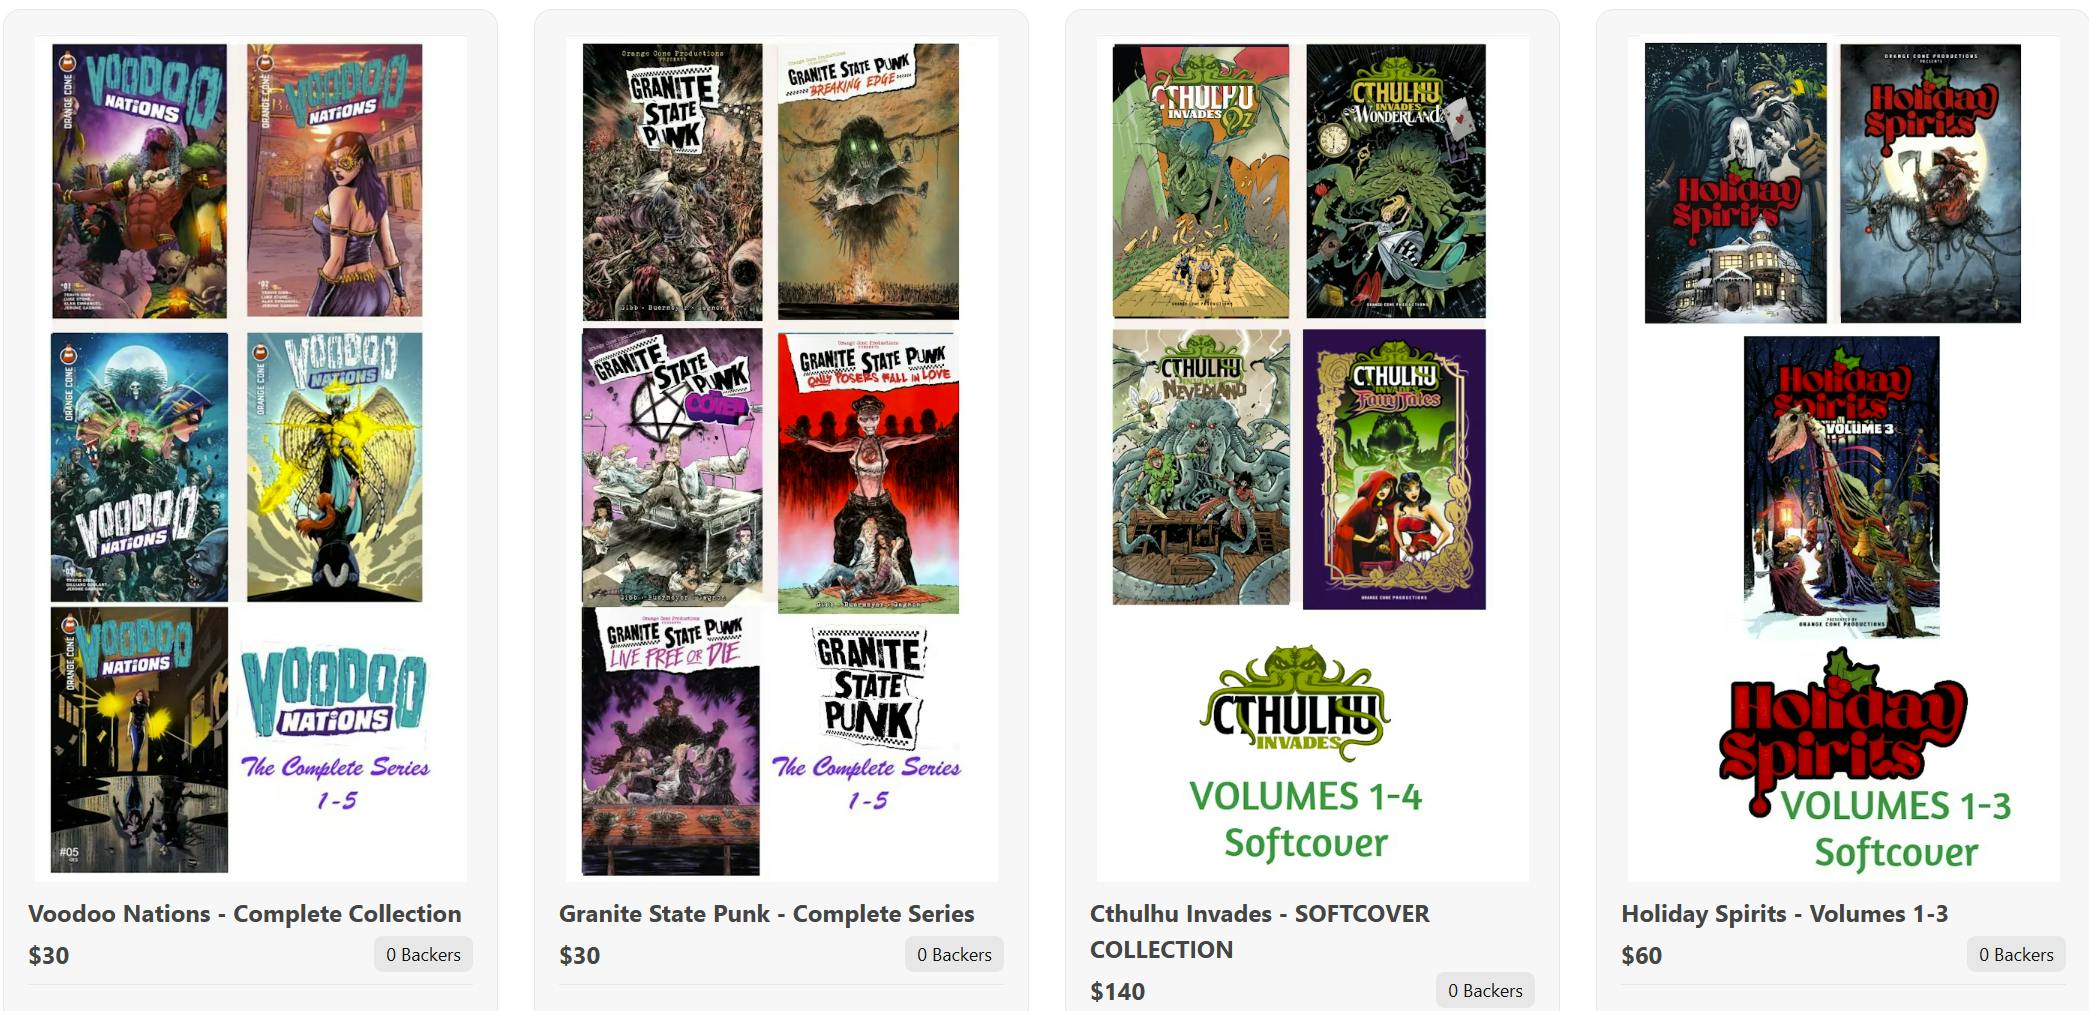Open the Holiday Spirits Volumes 1-3 title
Image resolution: width=2089 pixels, height=1011 pixels.
coord(1784,913)
